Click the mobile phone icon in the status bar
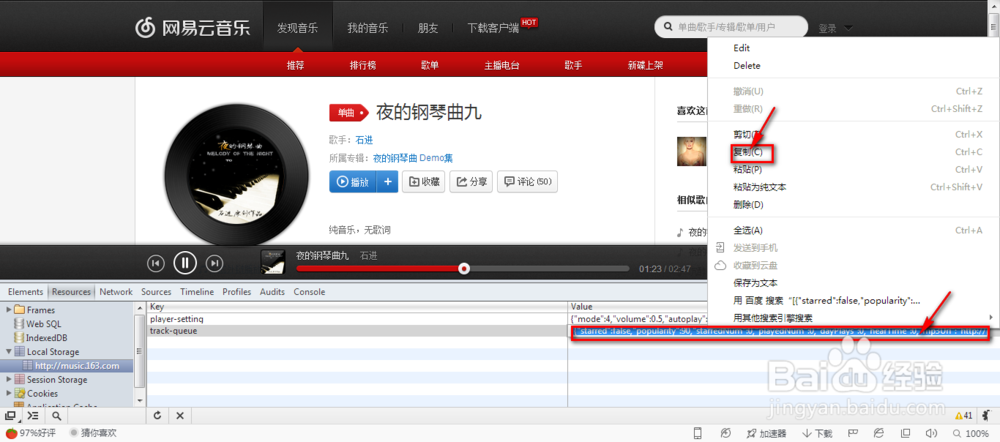Image resolution: width=1000 pixels, height=442 pixels. point(698,434)
